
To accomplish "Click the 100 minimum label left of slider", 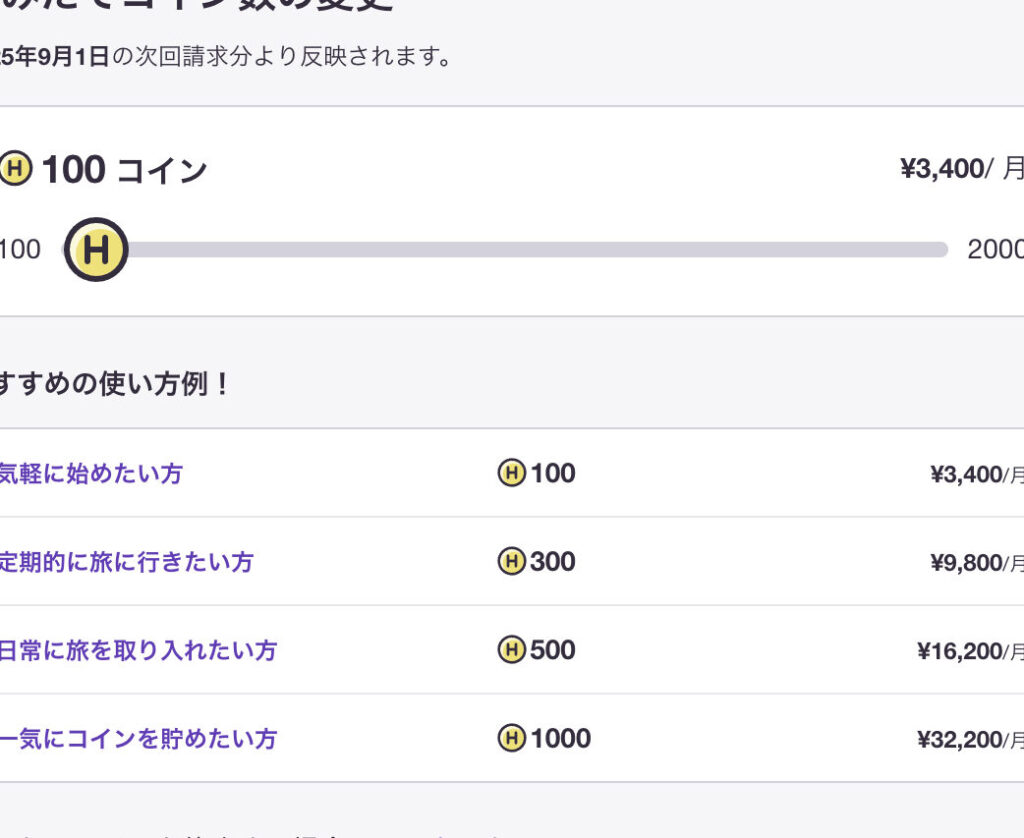I will click(20, 249).
